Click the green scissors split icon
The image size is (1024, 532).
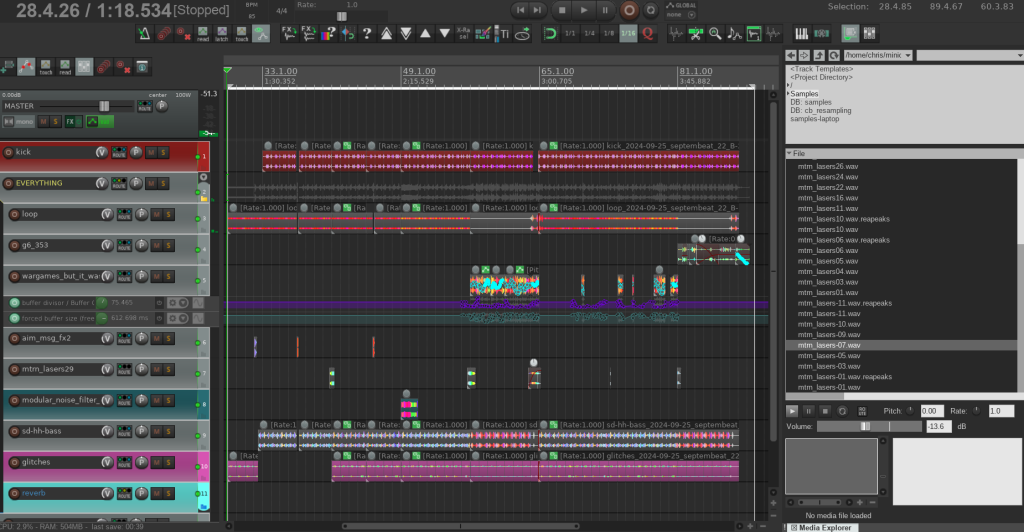696,33
